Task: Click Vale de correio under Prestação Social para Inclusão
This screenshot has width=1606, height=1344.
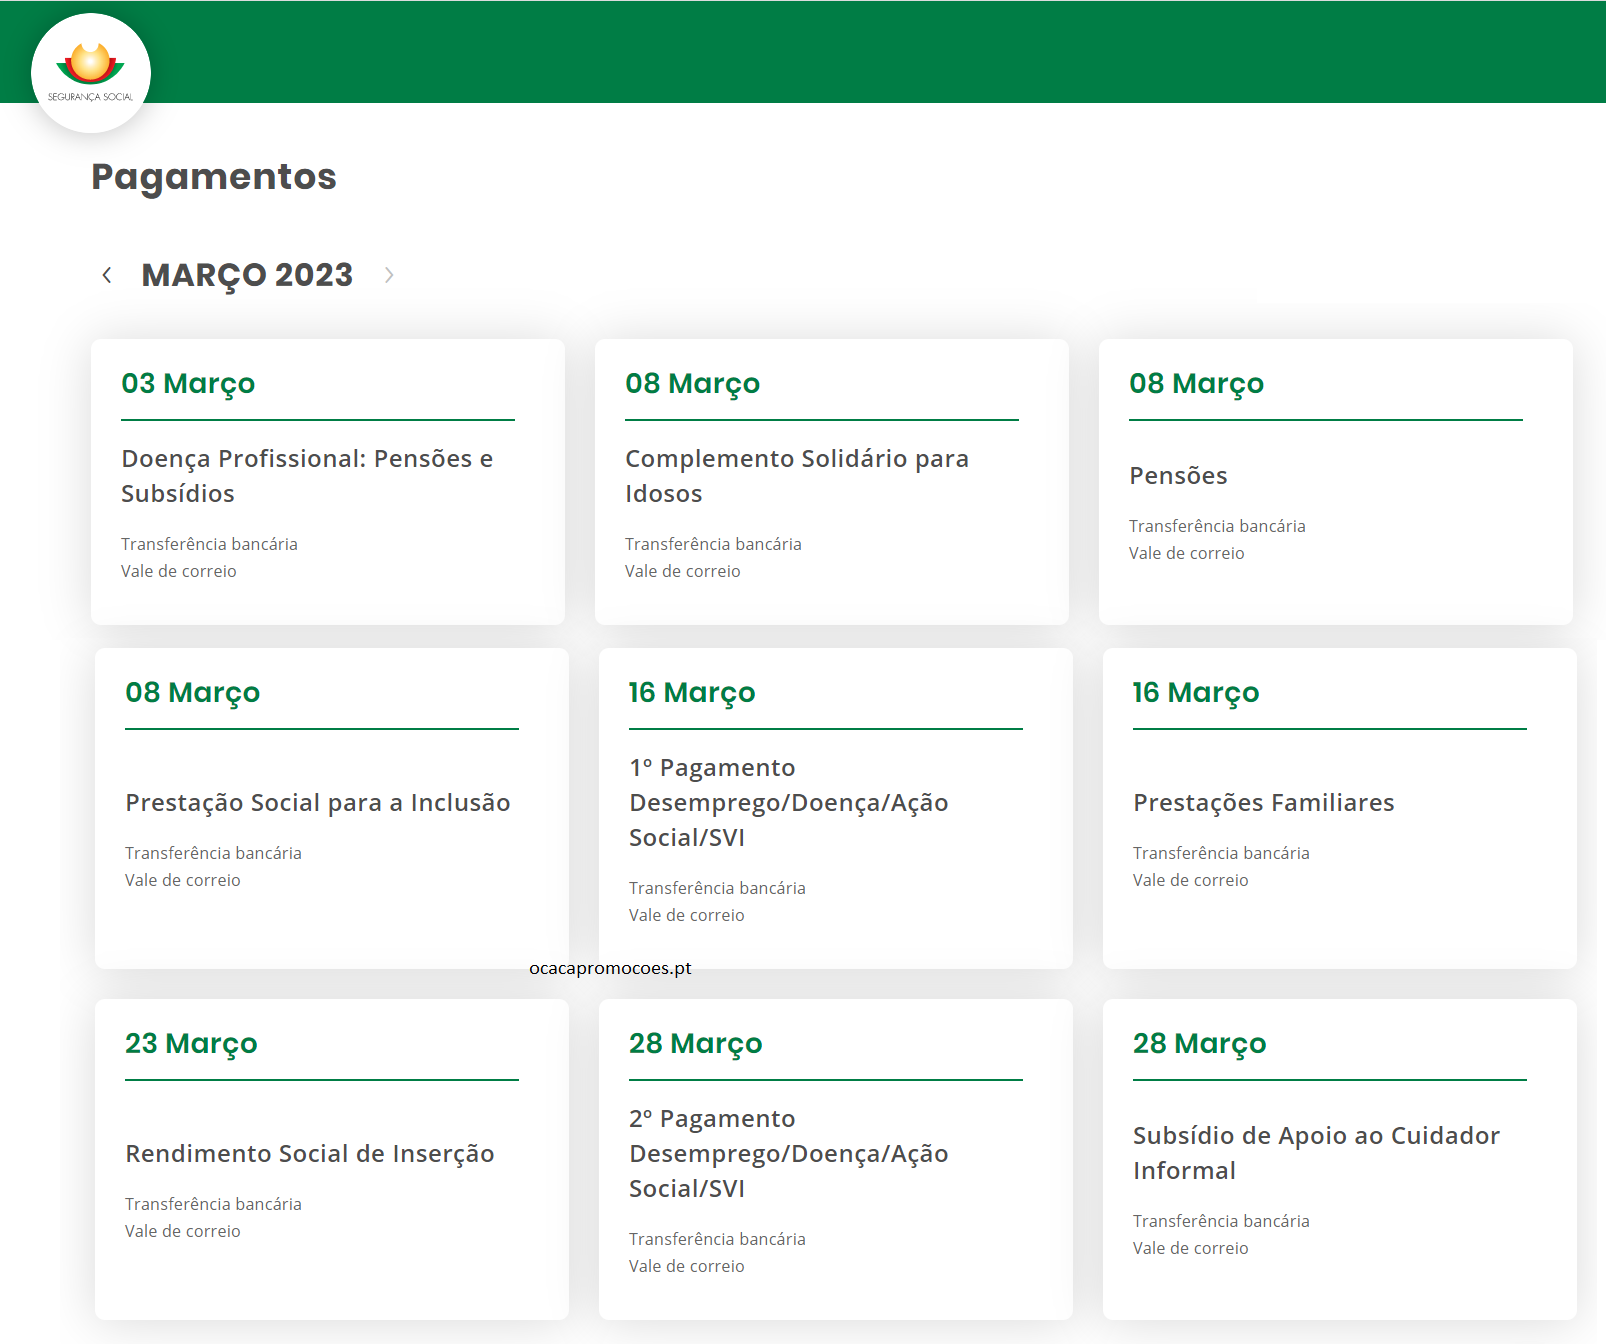Action: 183,880
